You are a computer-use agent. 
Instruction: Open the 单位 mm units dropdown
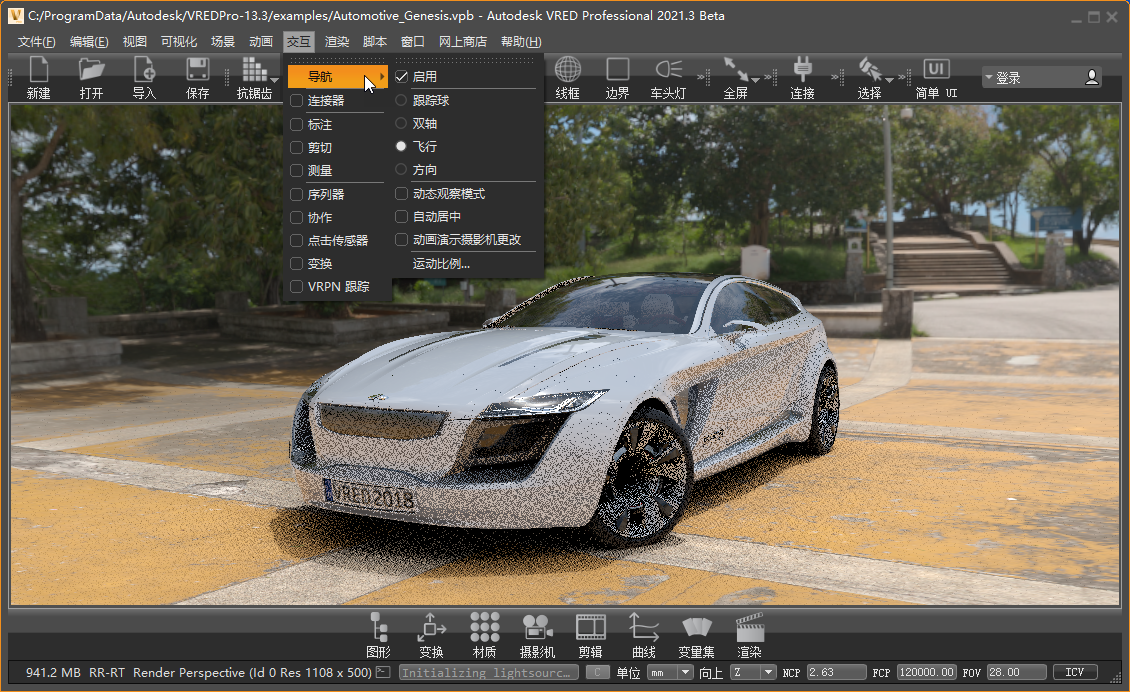(670, 673)
